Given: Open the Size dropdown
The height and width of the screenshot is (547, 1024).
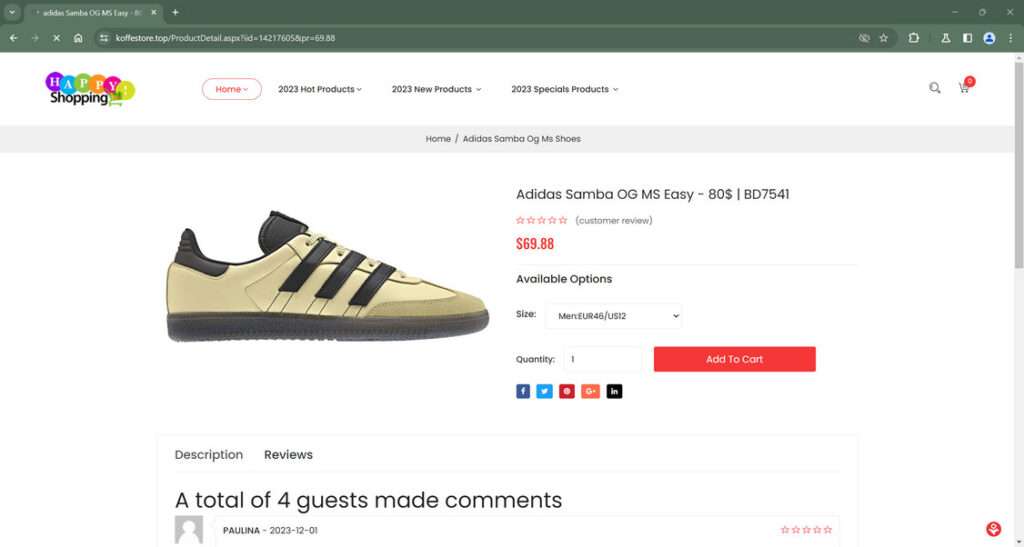Looking at the screenshot, I should click(x=613, y=316).
